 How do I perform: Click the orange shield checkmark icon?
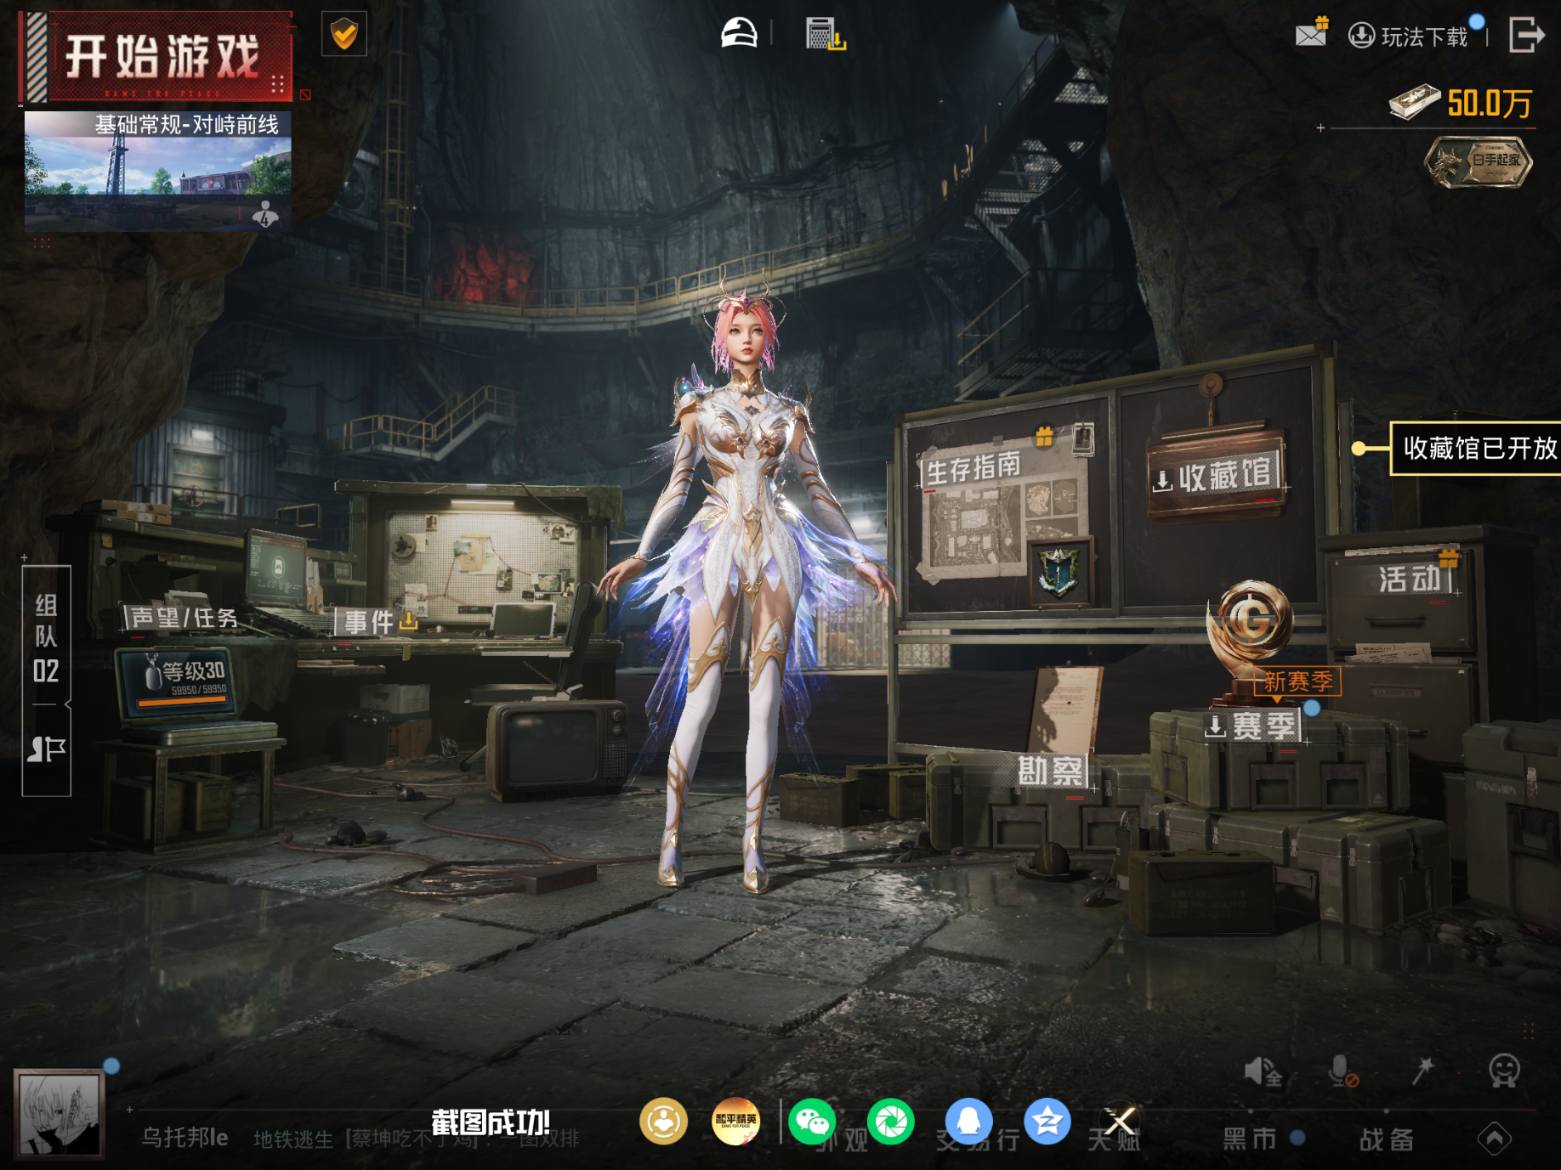(x=344, y=35)
